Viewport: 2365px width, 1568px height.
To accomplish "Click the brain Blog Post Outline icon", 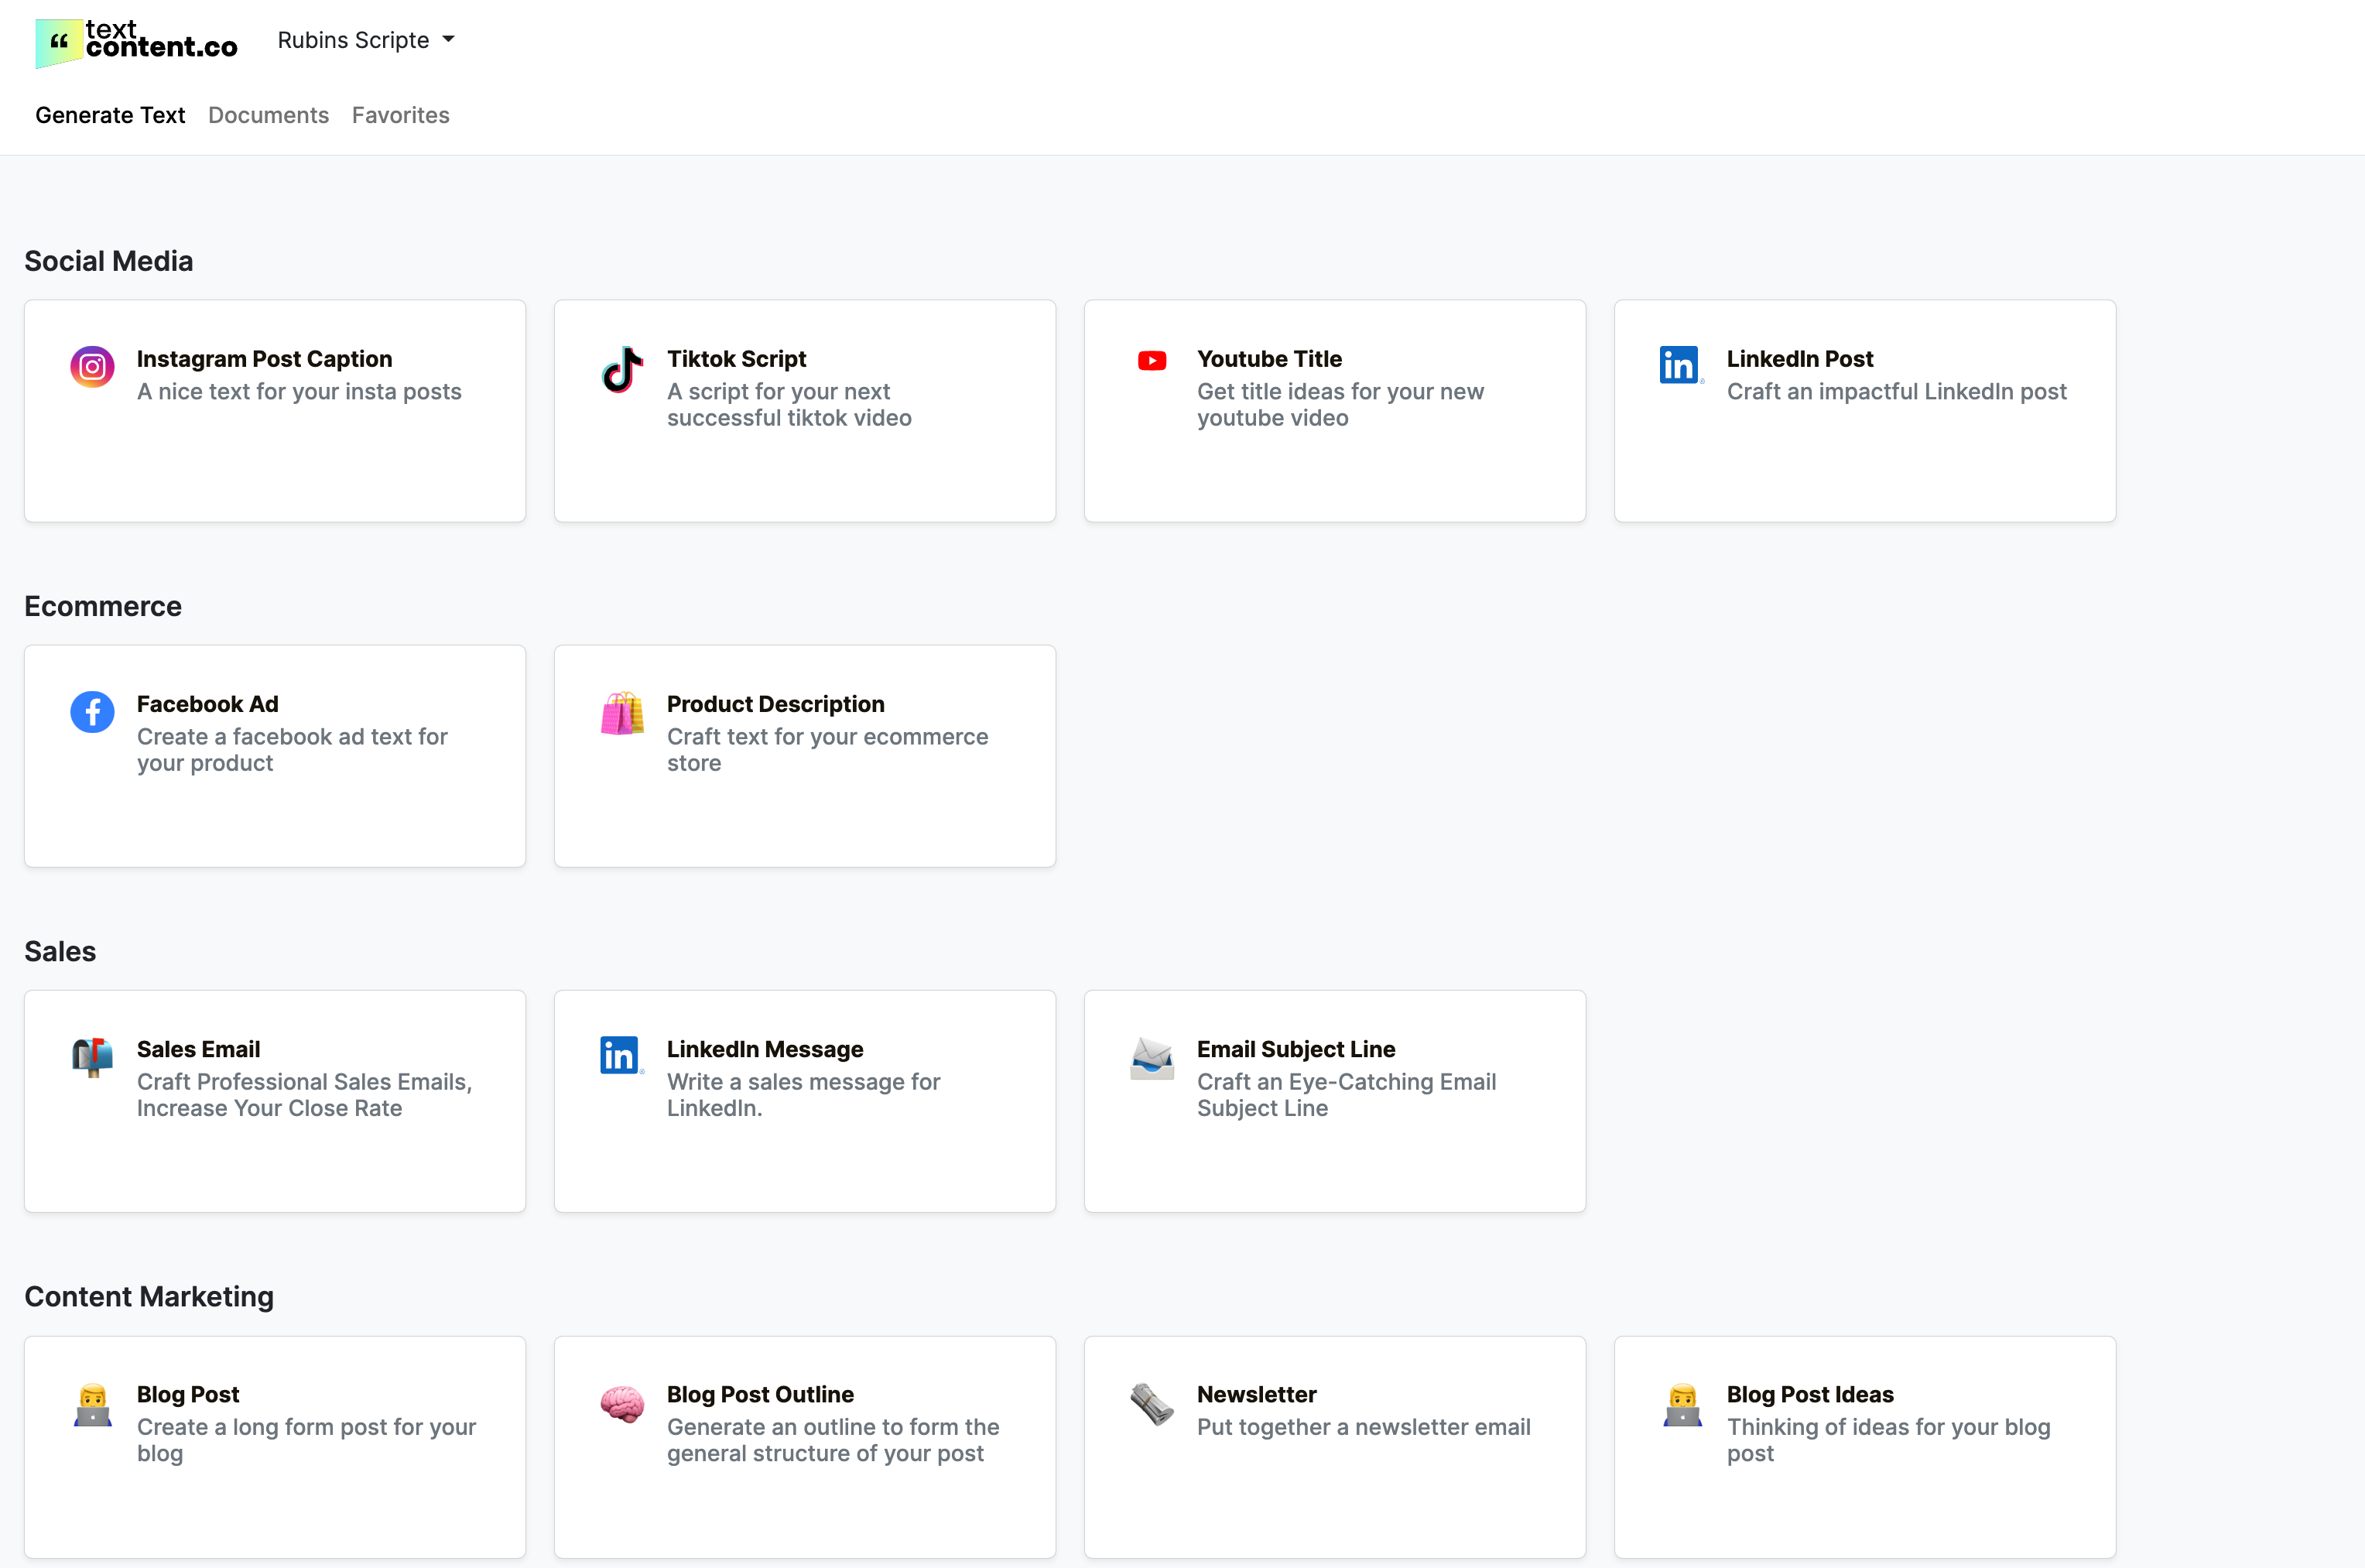I will (622, 1404).
